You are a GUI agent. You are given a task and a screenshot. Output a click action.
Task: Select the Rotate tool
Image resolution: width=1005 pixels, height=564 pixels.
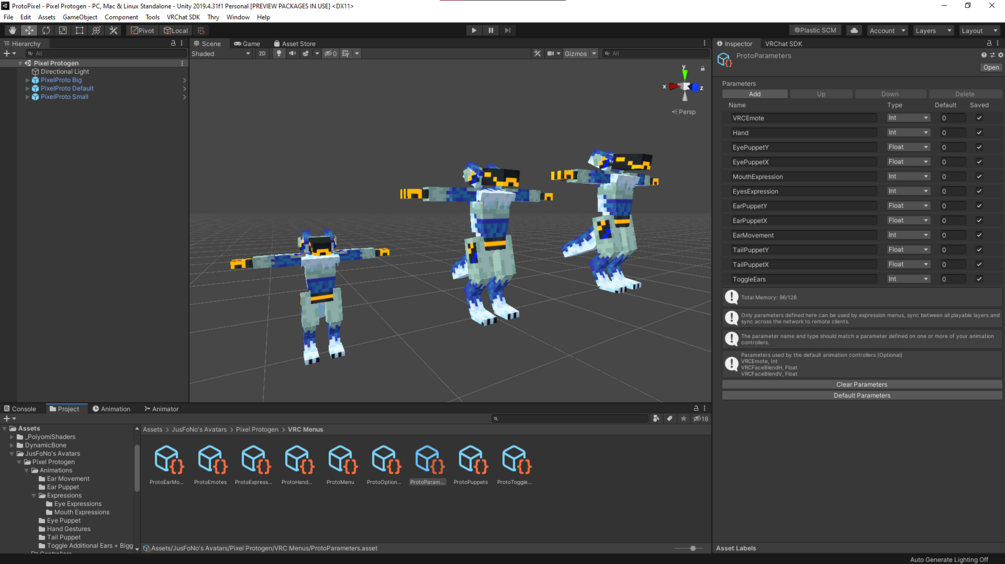click(x=46, y=30)
